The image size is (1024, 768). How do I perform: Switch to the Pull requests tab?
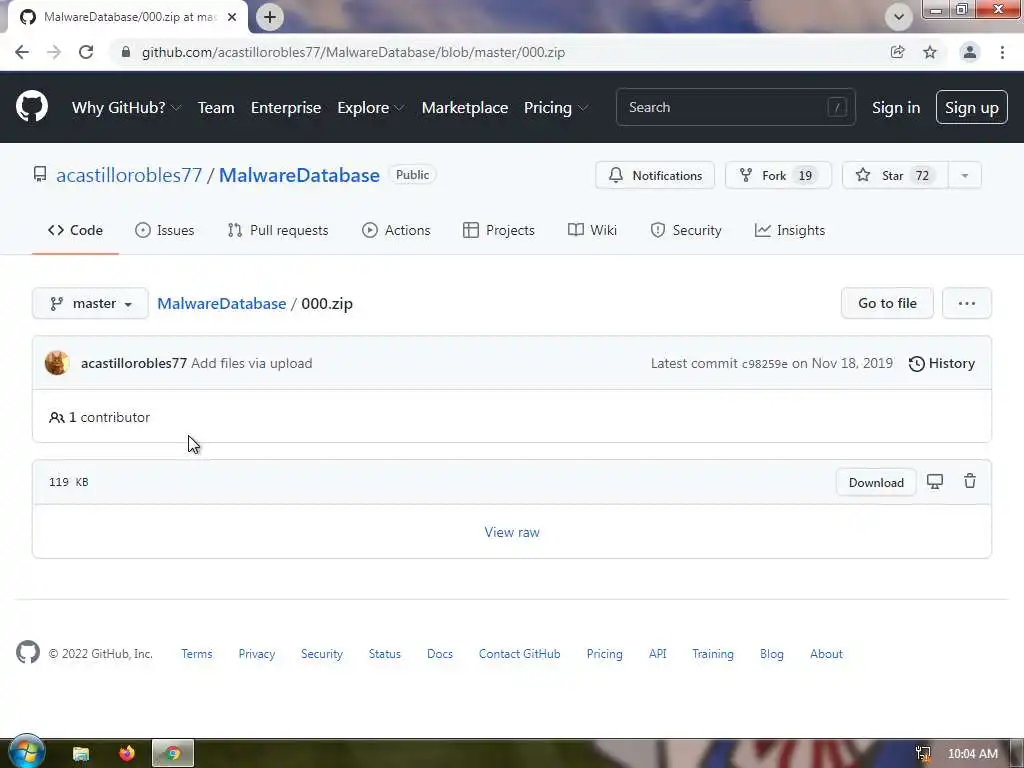coord(278,230)
